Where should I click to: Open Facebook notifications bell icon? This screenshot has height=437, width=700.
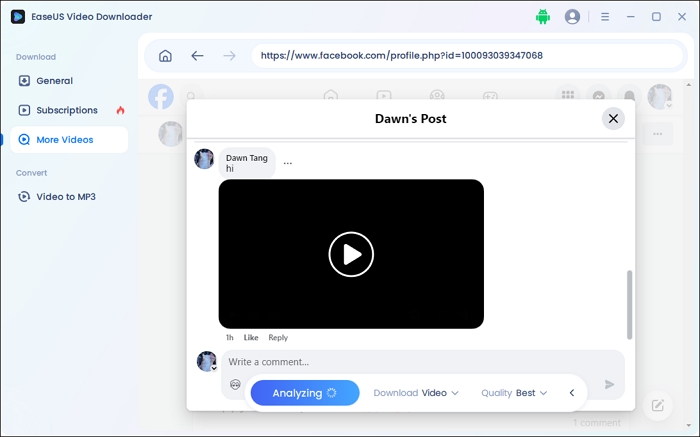629,96
